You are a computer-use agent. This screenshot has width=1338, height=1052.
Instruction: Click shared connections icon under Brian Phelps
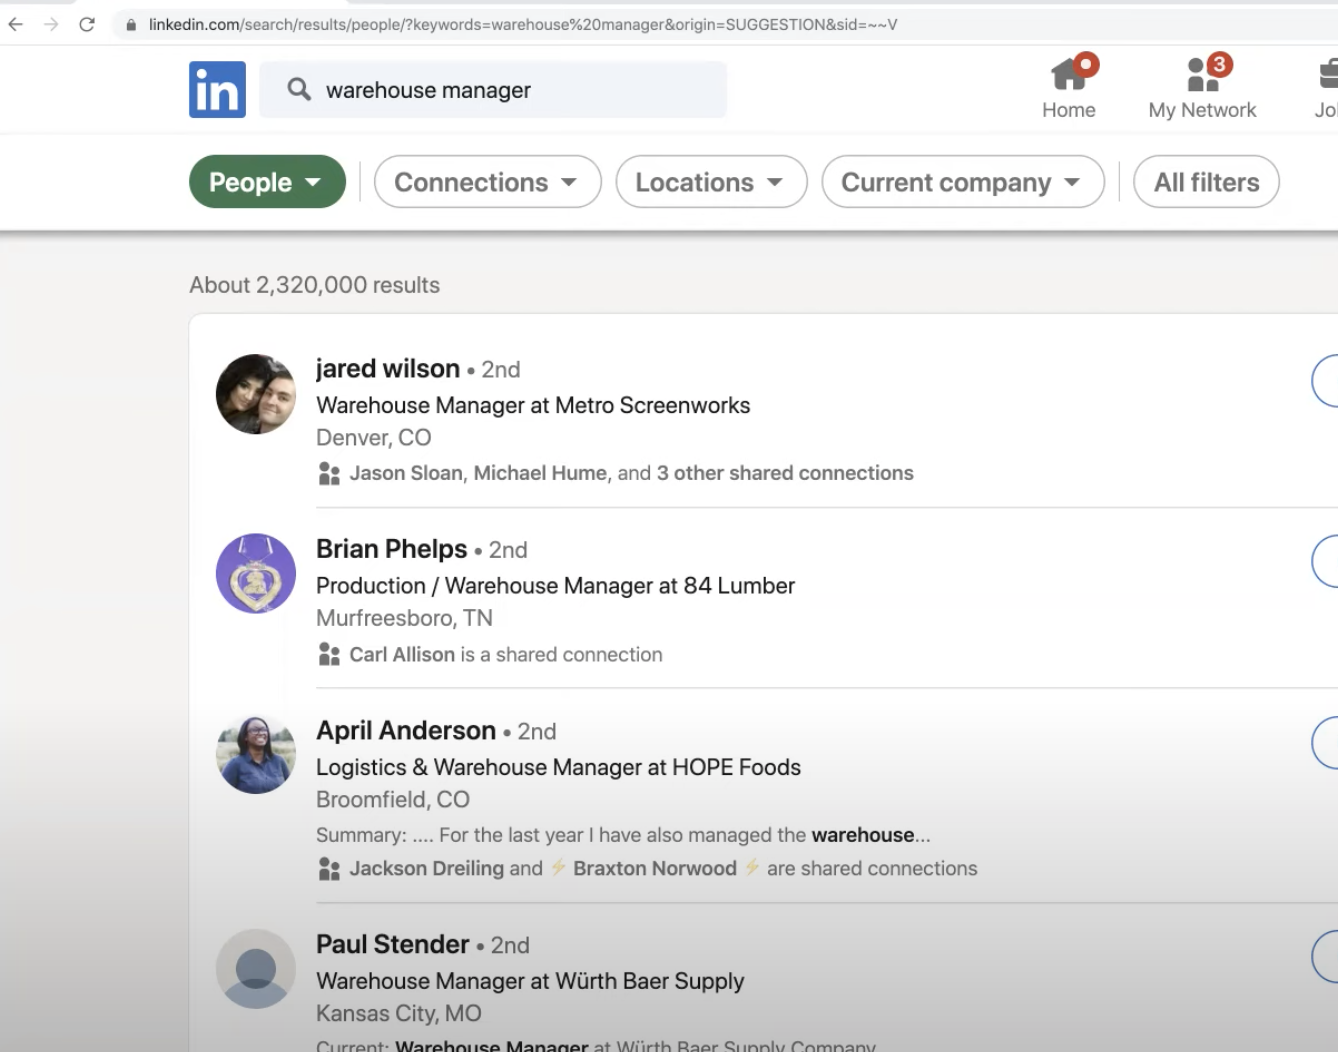click(x=329, y=654)
